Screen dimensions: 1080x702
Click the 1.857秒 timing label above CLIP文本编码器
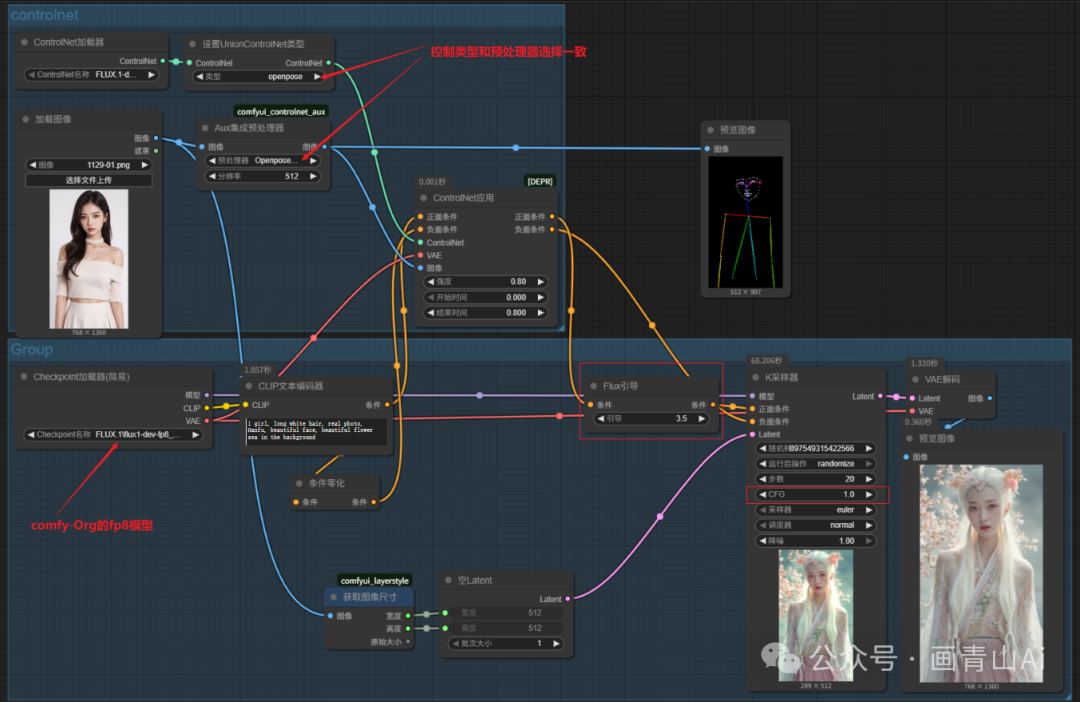258,370
